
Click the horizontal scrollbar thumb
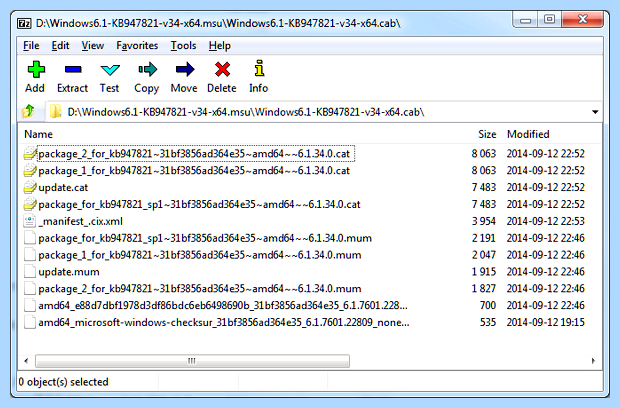click(192, 361)
